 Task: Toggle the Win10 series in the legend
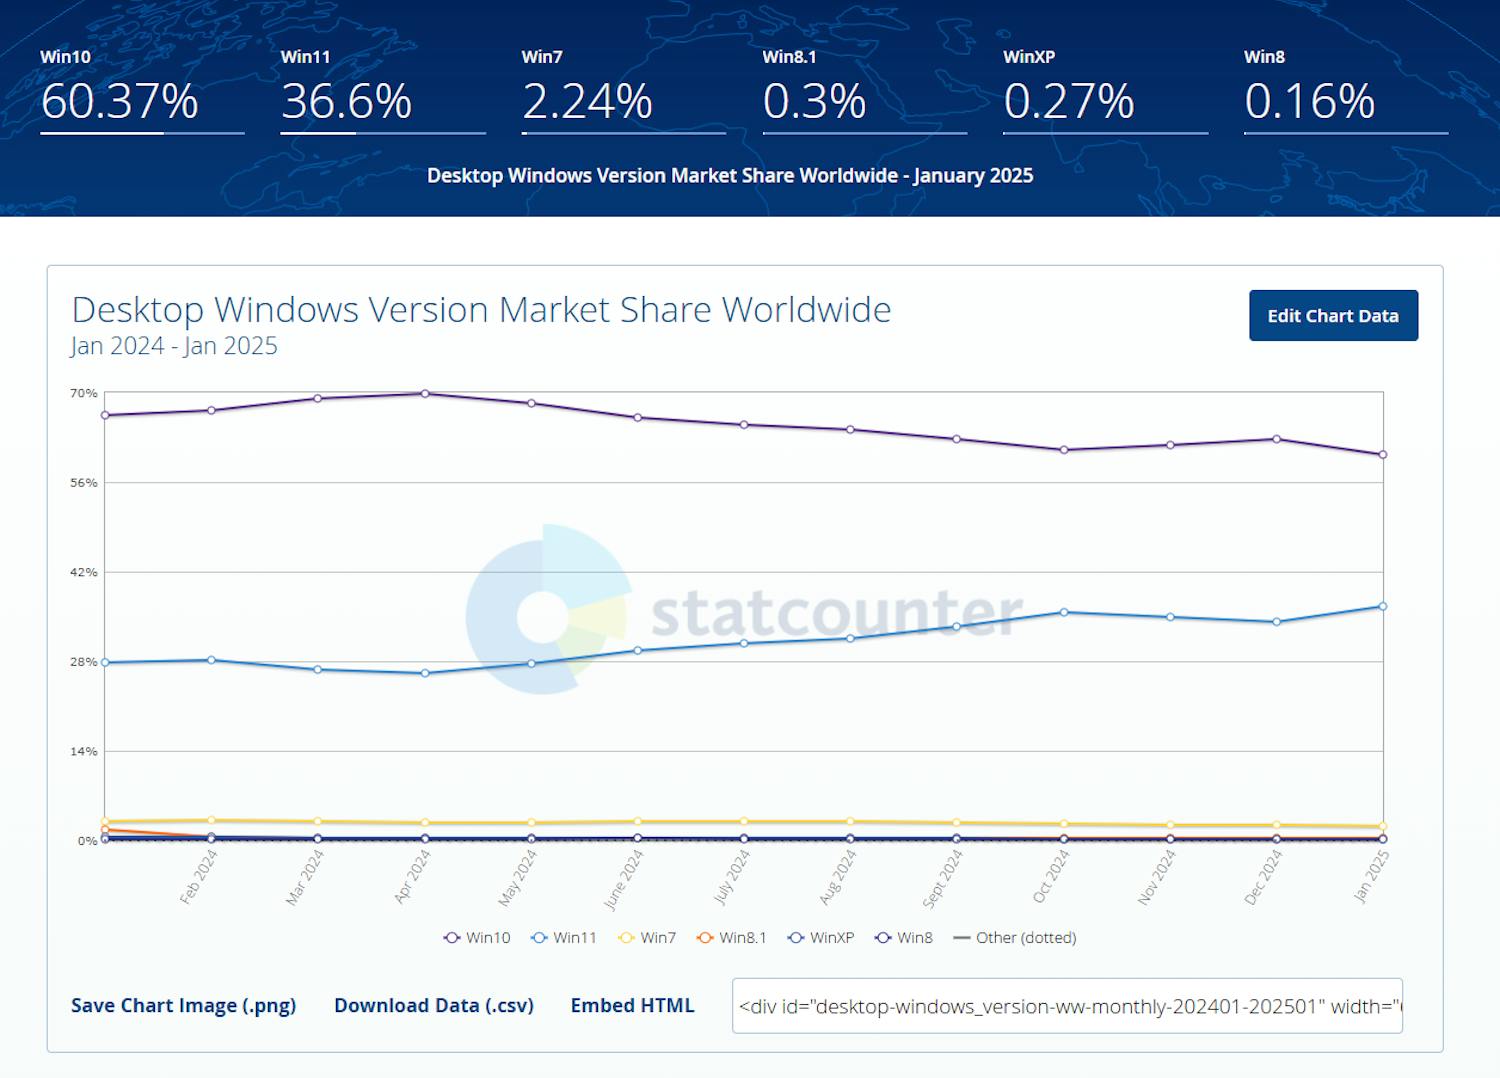[x=477, y=938]
